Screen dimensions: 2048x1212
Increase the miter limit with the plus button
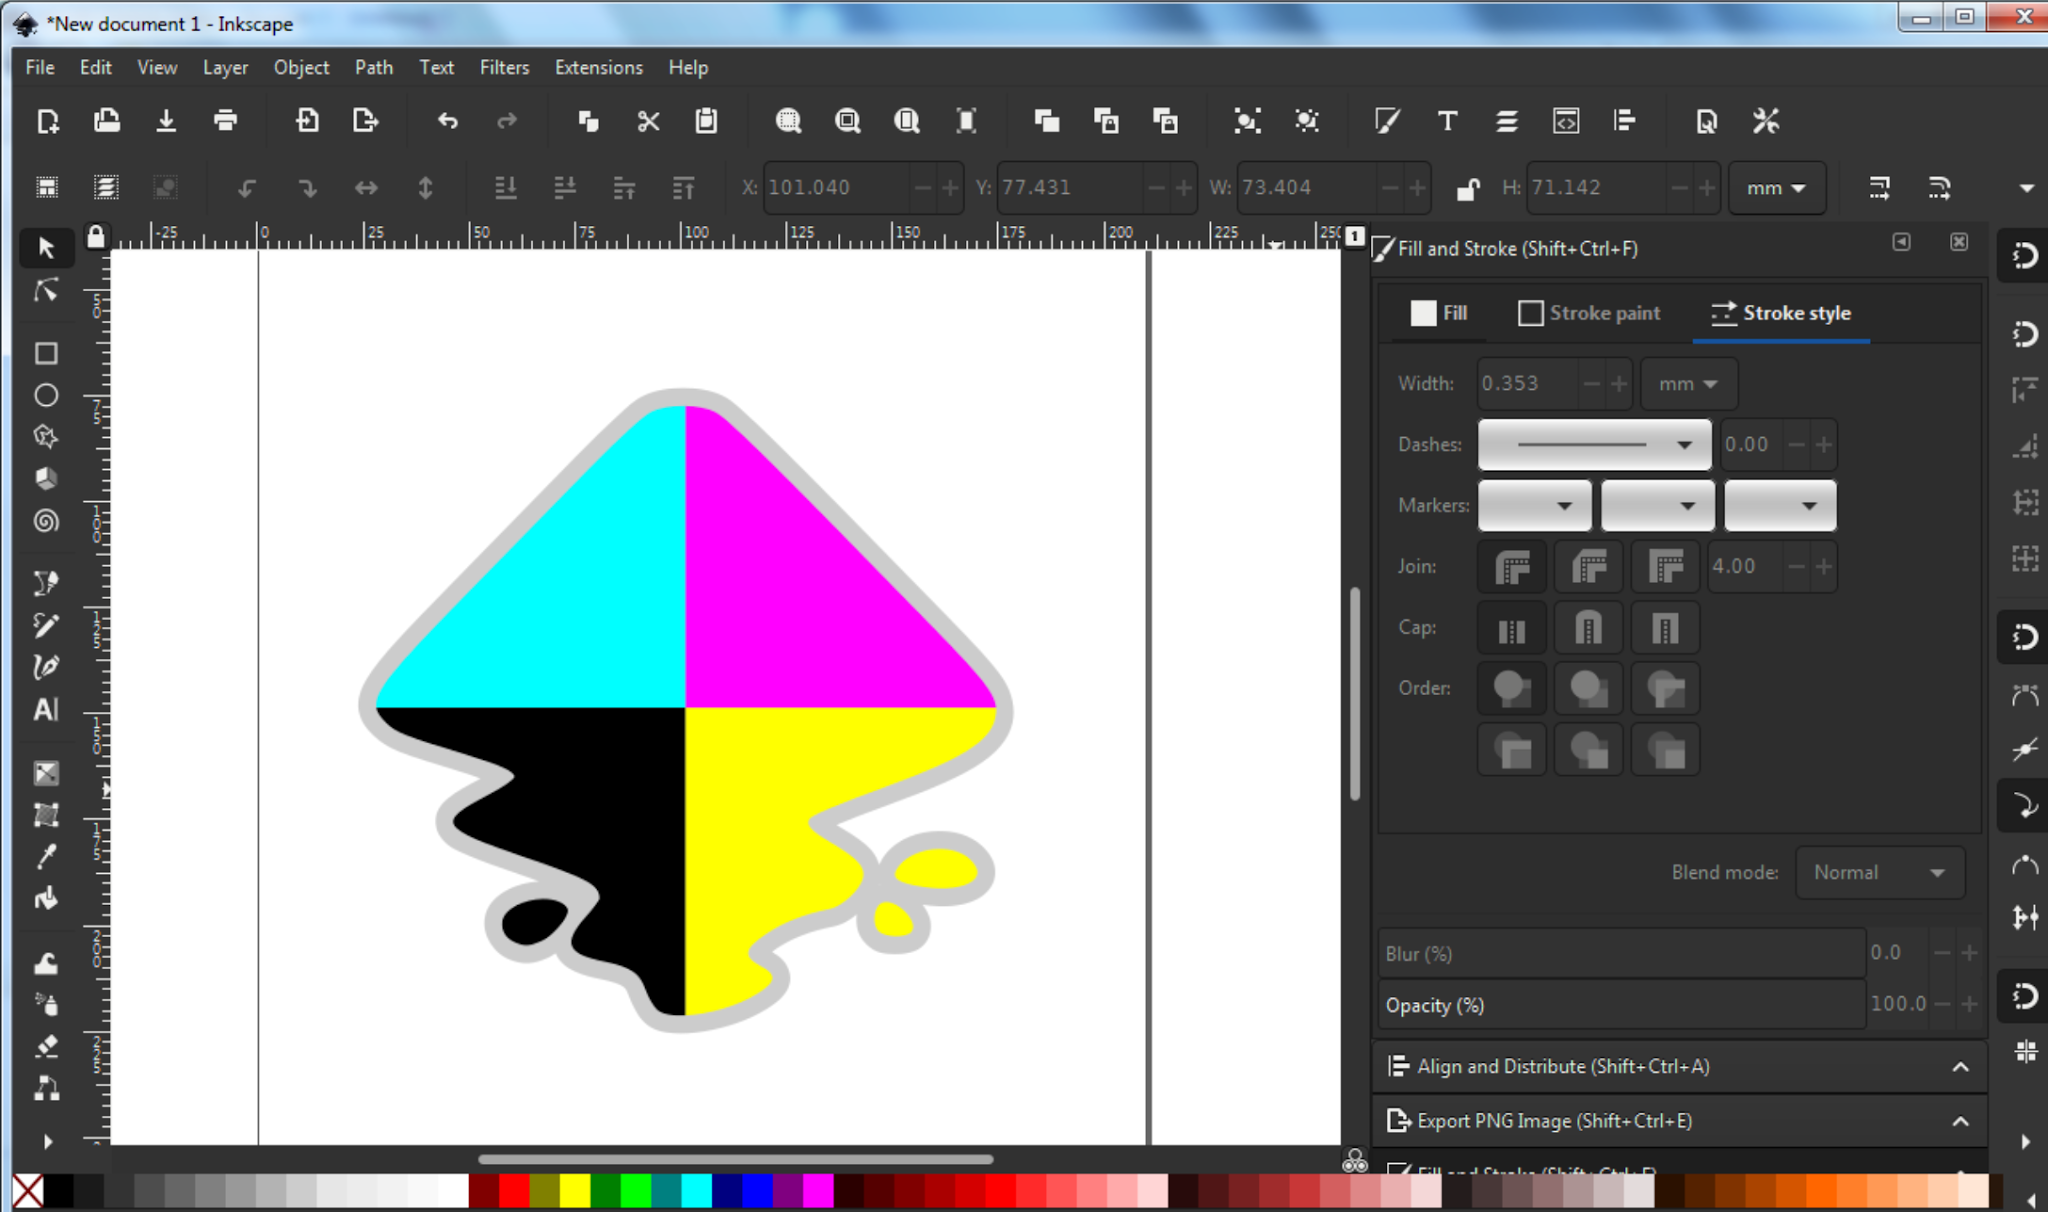coord(1824,566)
